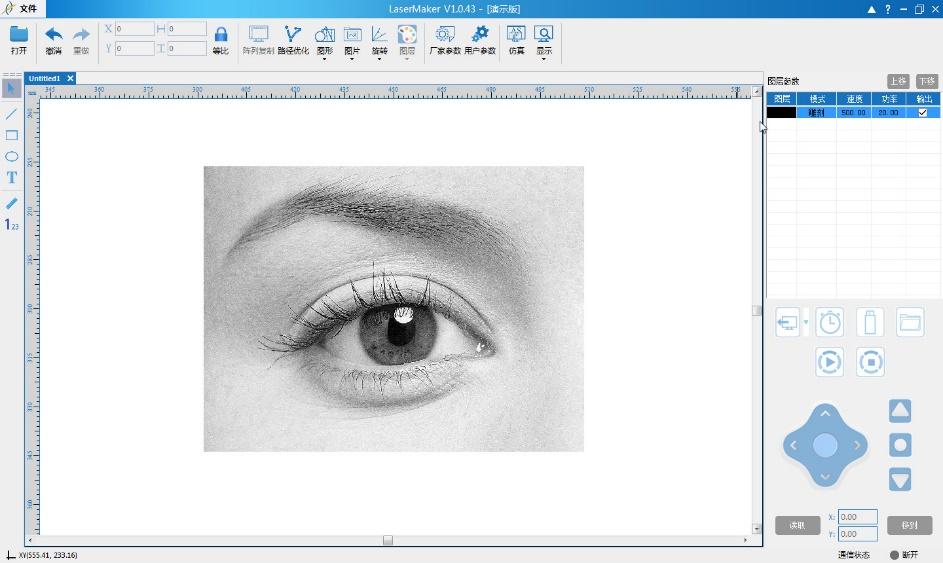
Task: Toggle the output (输出) checkbox for the layer
Action: (922, 113)
